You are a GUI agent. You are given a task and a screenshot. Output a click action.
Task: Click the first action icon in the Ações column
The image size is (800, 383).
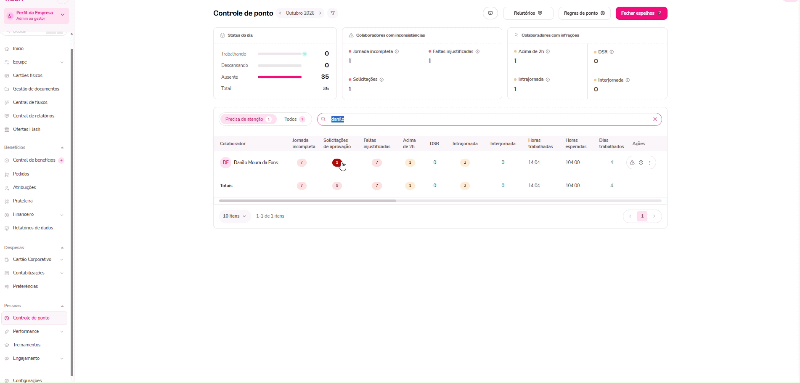[632, 163]
